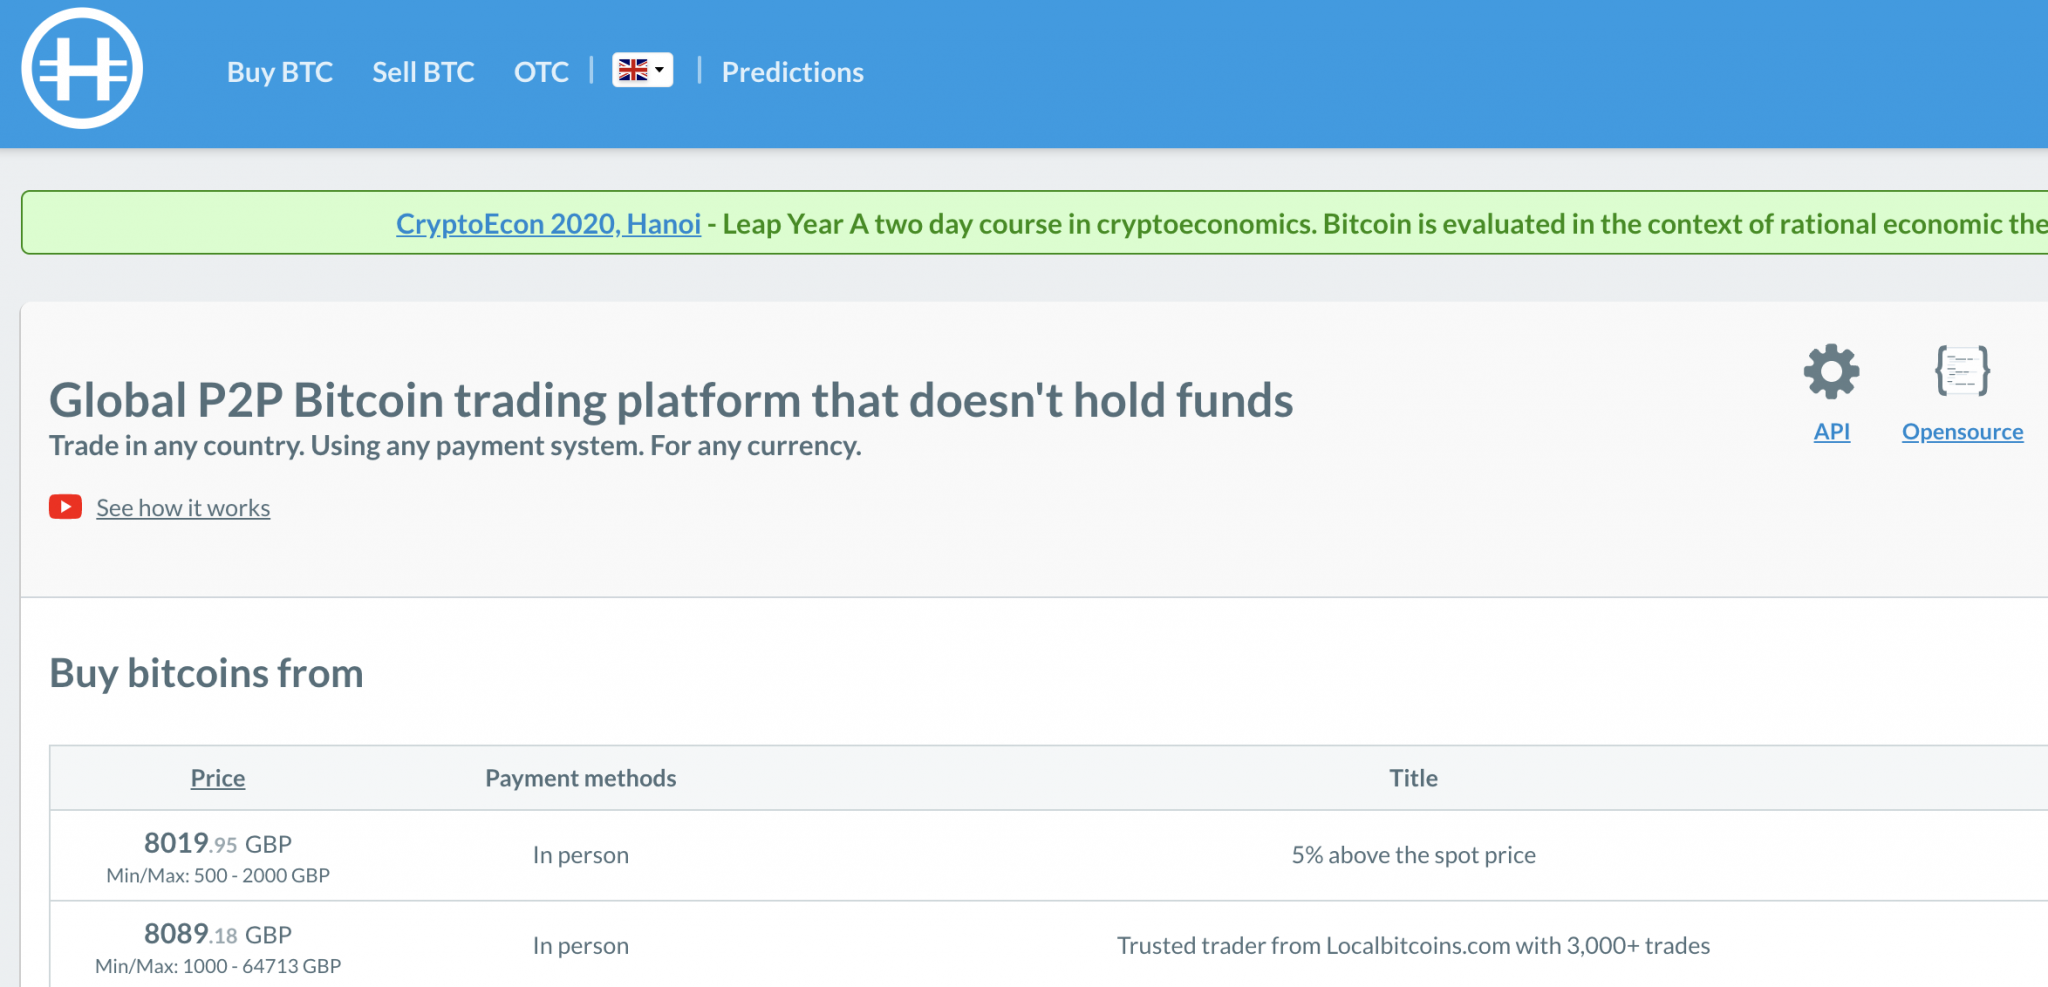
Task: Open the Sell BTC menu item
Action: click(423, 71)
